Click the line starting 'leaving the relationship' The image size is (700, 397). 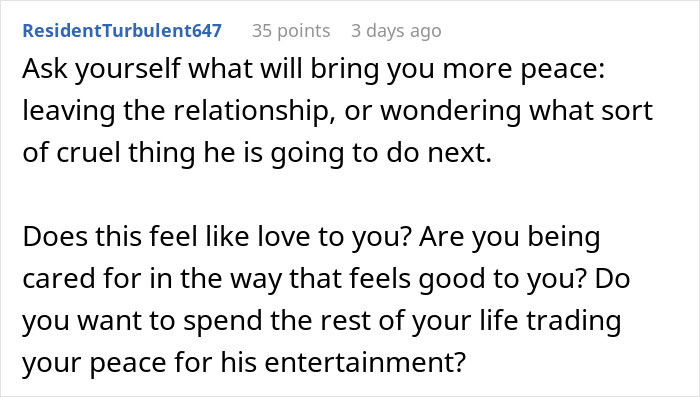(338, 111)
